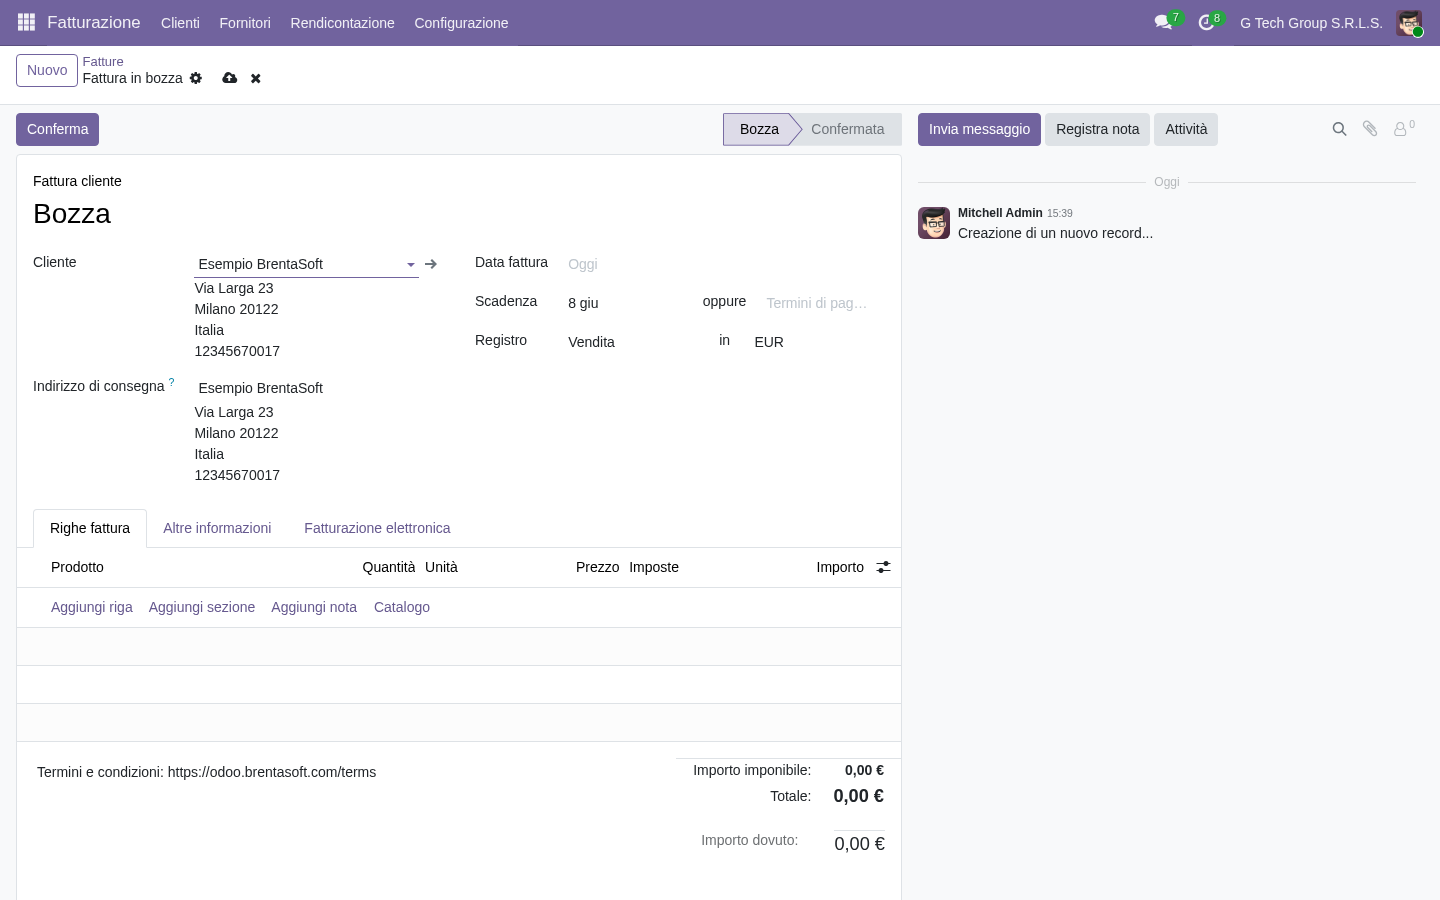Screen dimensions: 1440x900
Task: Click the Importo column header
Action: 840,567
